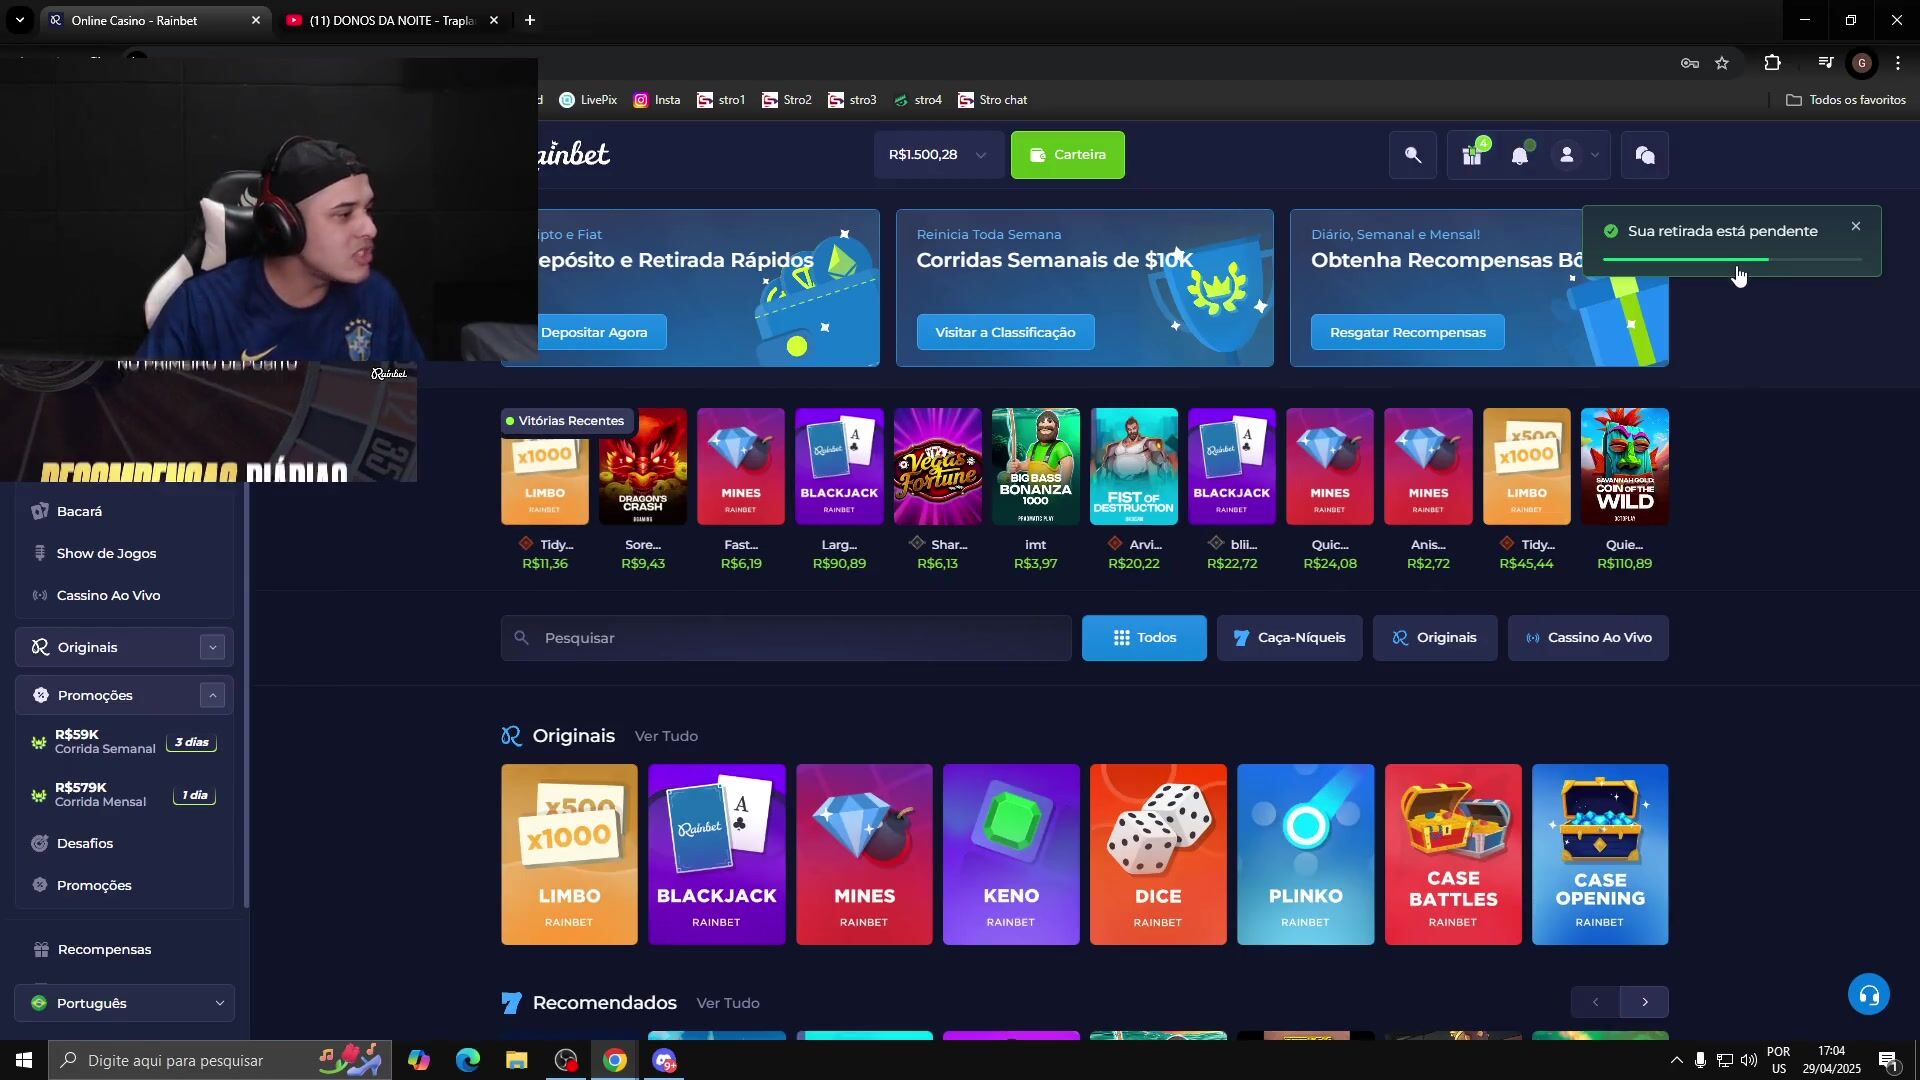Open the Blackjack game in Originais
Viewport: 1920px width, 1080px height.
coord(717,855)
